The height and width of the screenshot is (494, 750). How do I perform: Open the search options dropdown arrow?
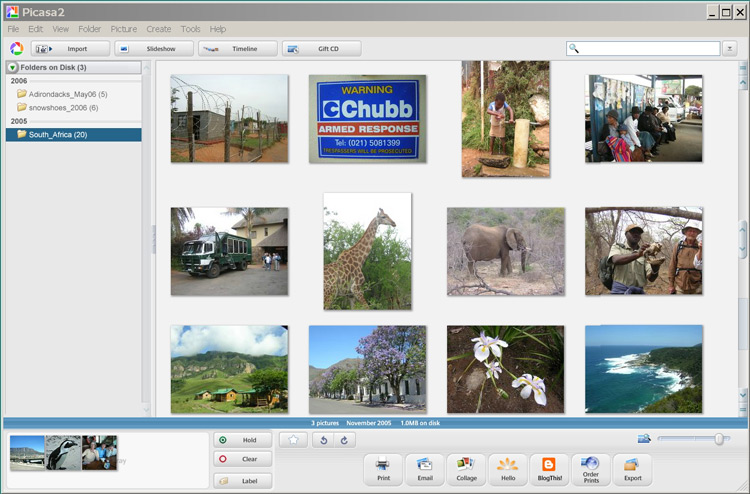tap(729, 48)
